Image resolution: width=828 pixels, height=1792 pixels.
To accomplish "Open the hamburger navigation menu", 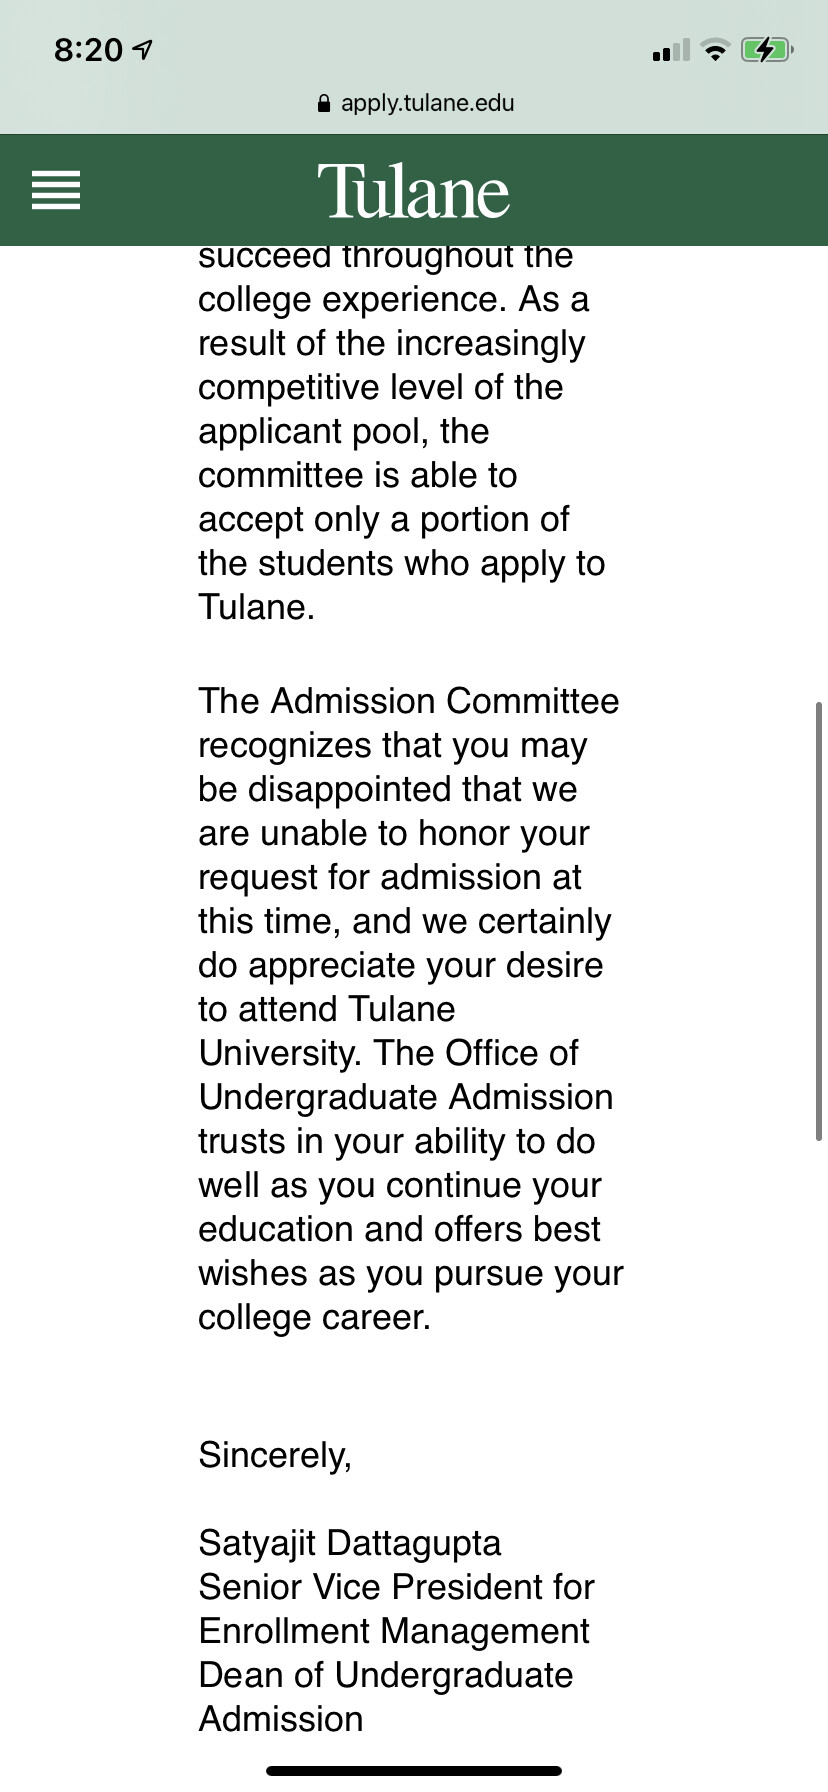I will tap(56, 190).
